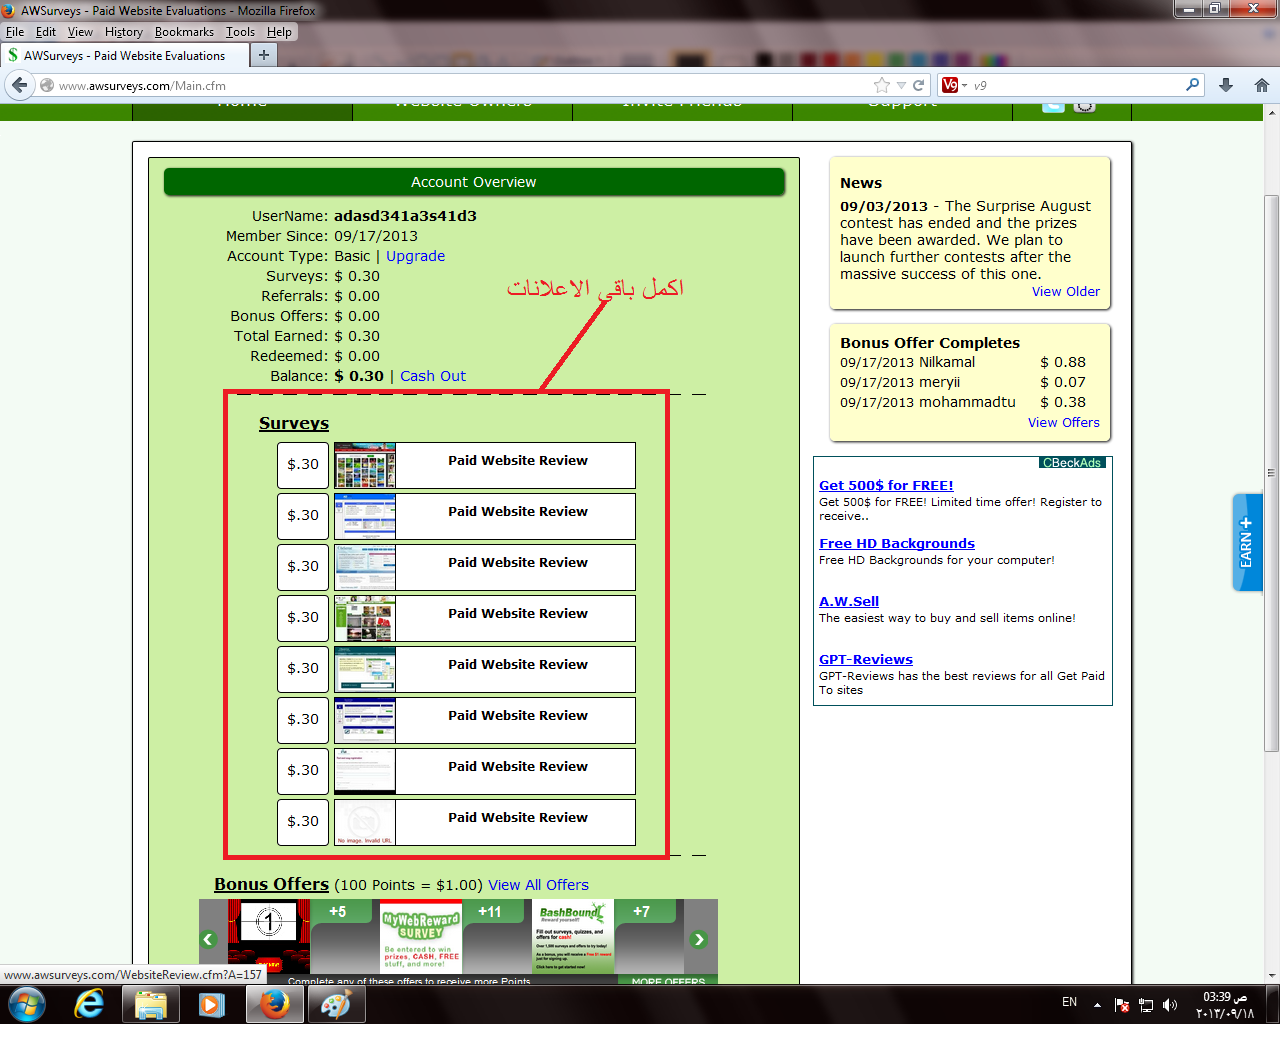Open bookmark history dropdown arrow in address bar

[x=901, y=85]
